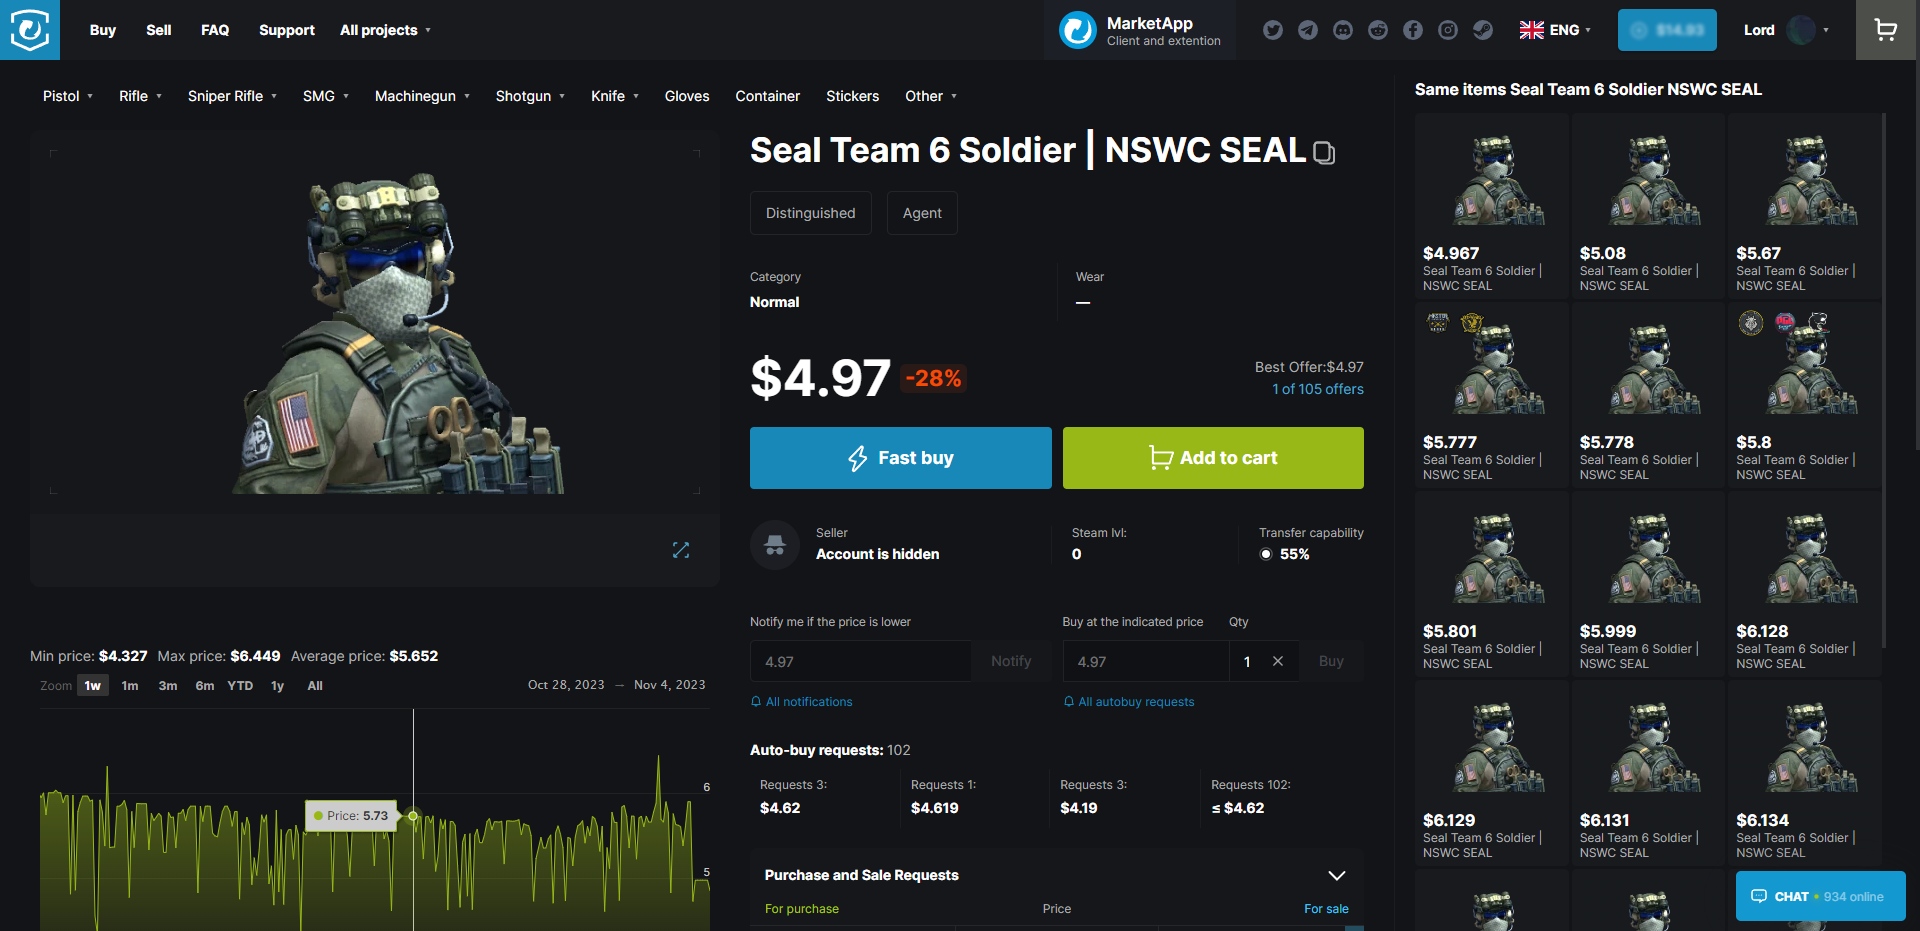Set chart zoom to 1w

coord(93,686)
